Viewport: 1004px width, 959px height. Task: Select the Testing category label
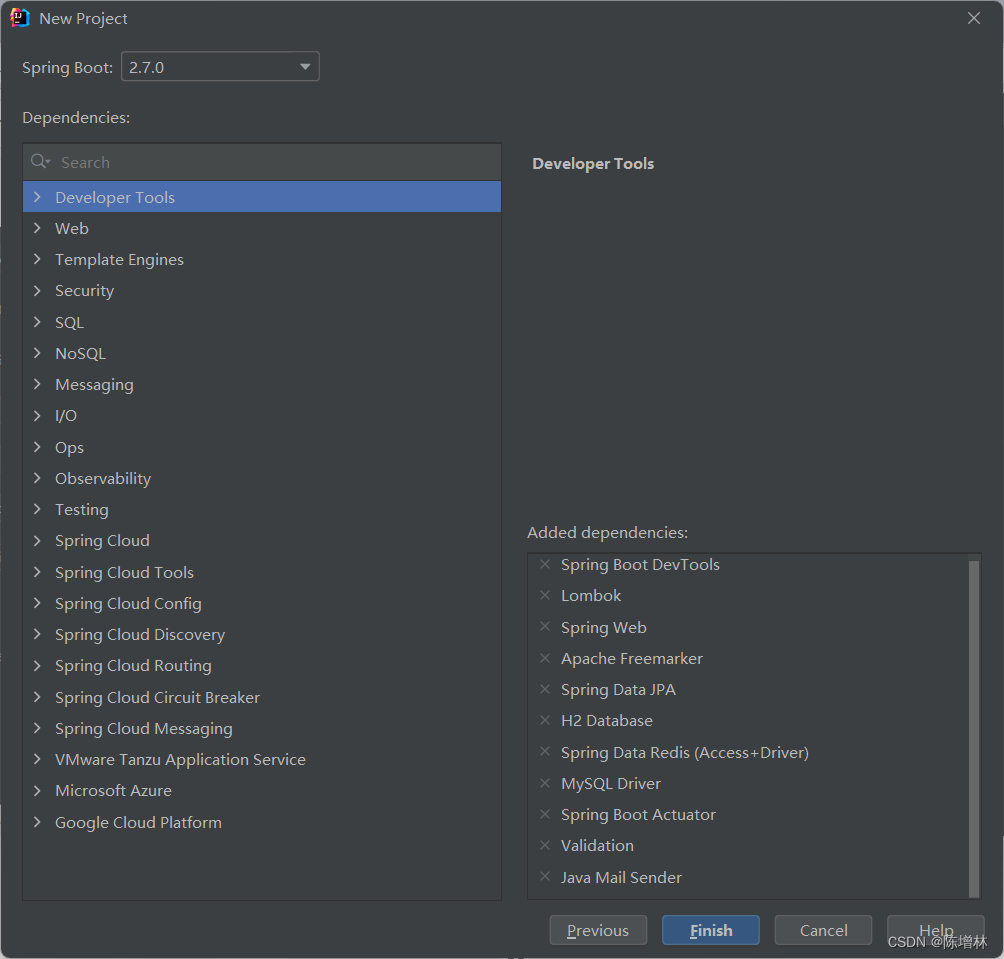pyautogui.click(x=82, y=510)
